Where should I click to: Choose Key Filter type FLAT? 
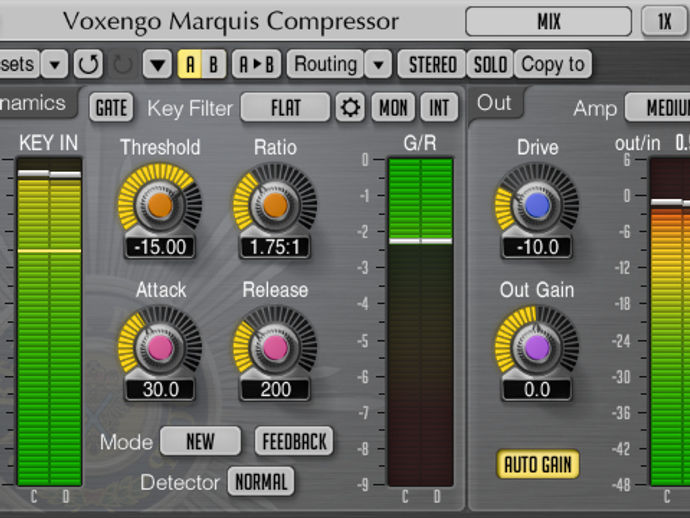pyautogui.click(x=286, y=107)
